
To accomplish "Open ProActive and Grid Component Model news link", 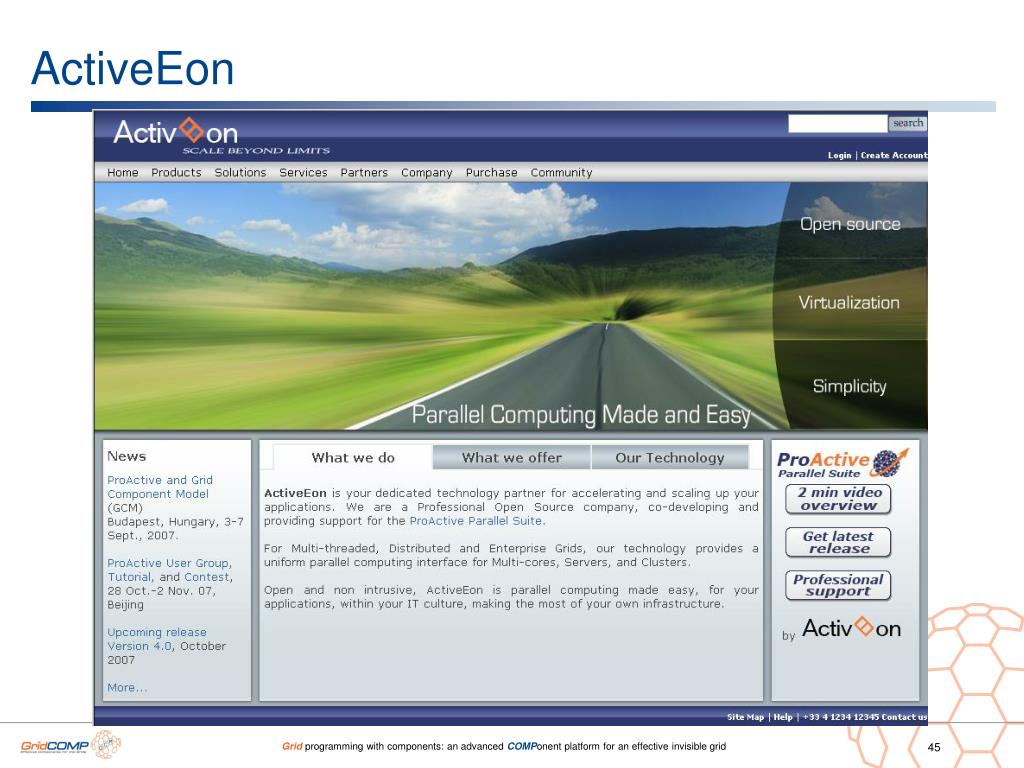I will pos(160,487).
